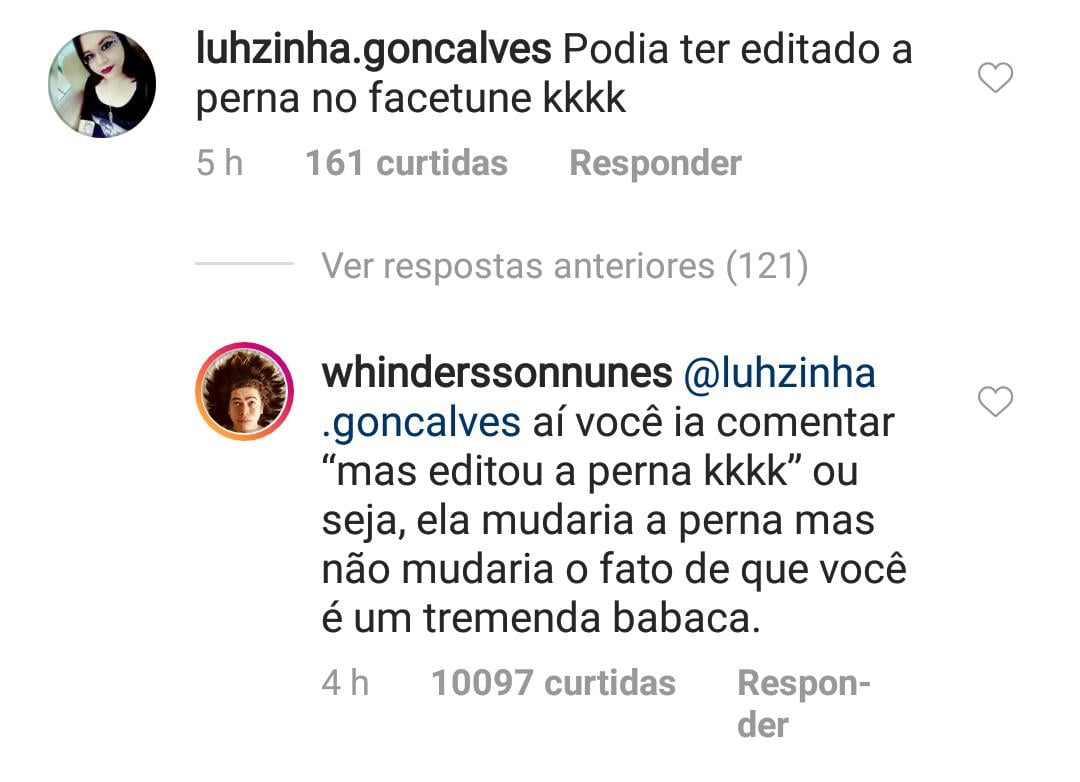Viewport: 1080px width, 782px height.
Task: Open the whinderssonnunes username link
Action: [497, 373]
